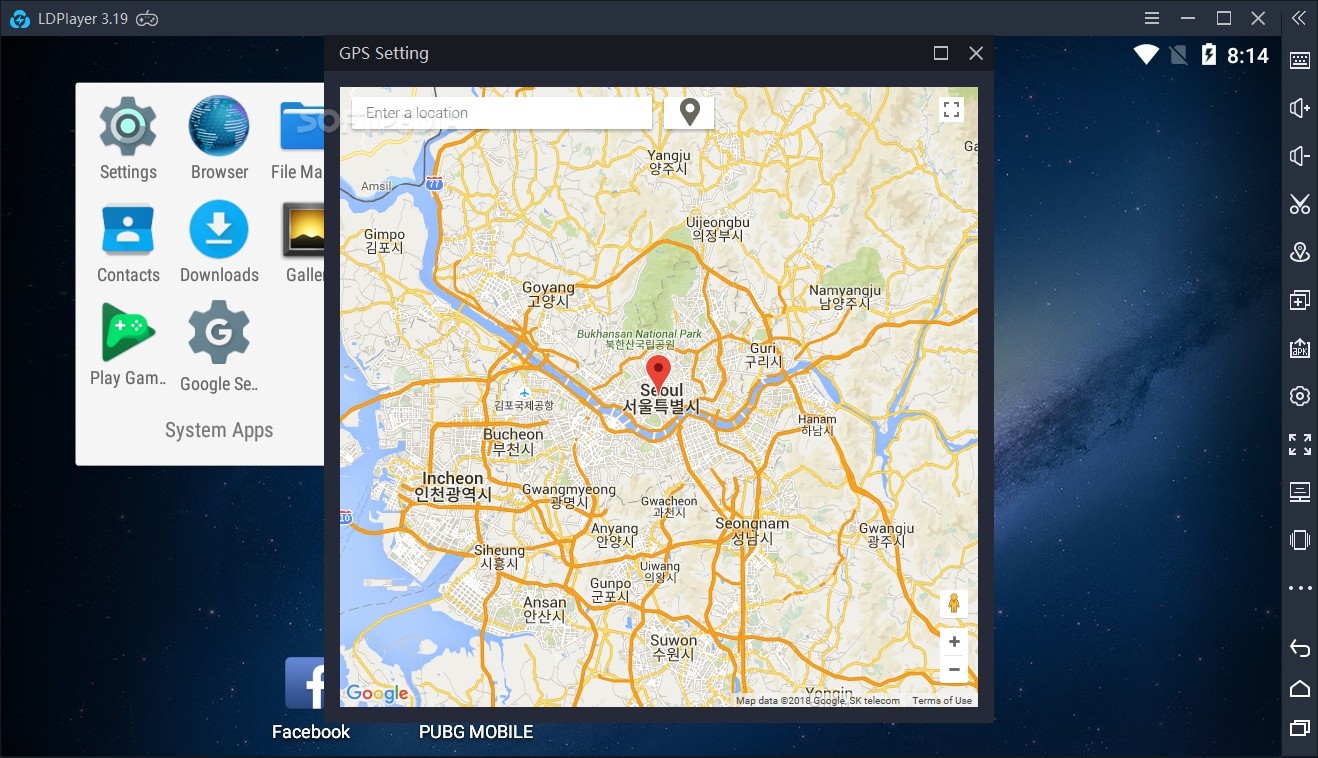Maximize the GPS Setting window
This screenshot has height=758, width=1318.
941,54
